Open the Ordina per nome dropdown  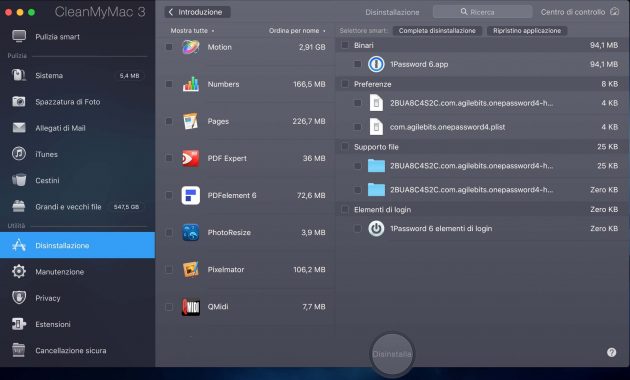tap(297, 31)
